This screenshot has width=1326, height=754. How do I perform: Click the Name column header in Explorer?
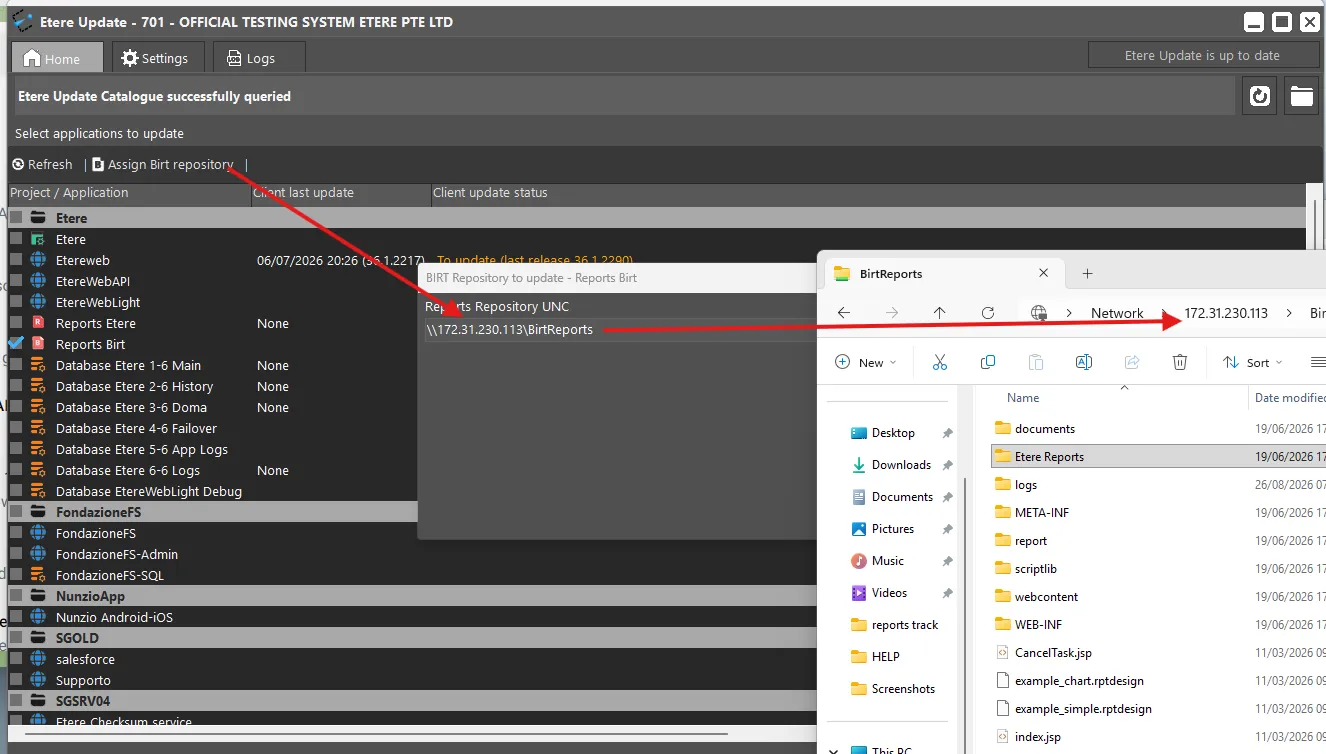pyautogui.click(x=1023, y=398)
